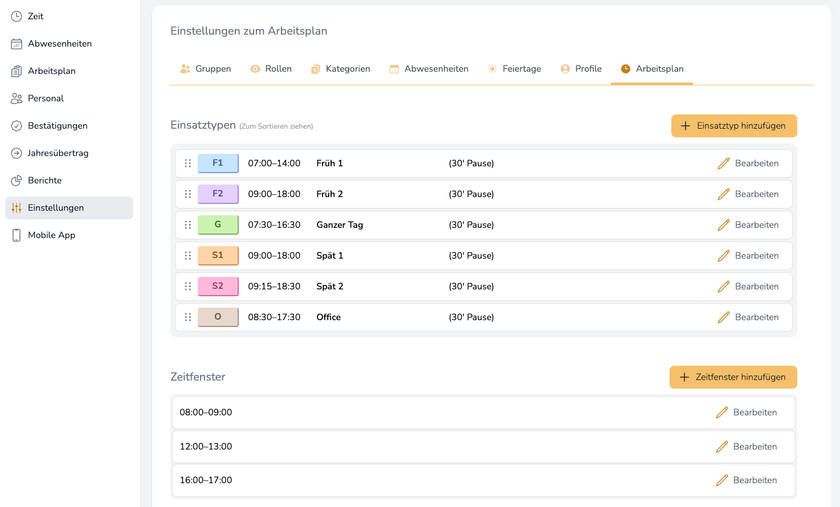The image size is (840, 507).
Task: Add a new Zeitfenster
Action: (x=733, y=377)
